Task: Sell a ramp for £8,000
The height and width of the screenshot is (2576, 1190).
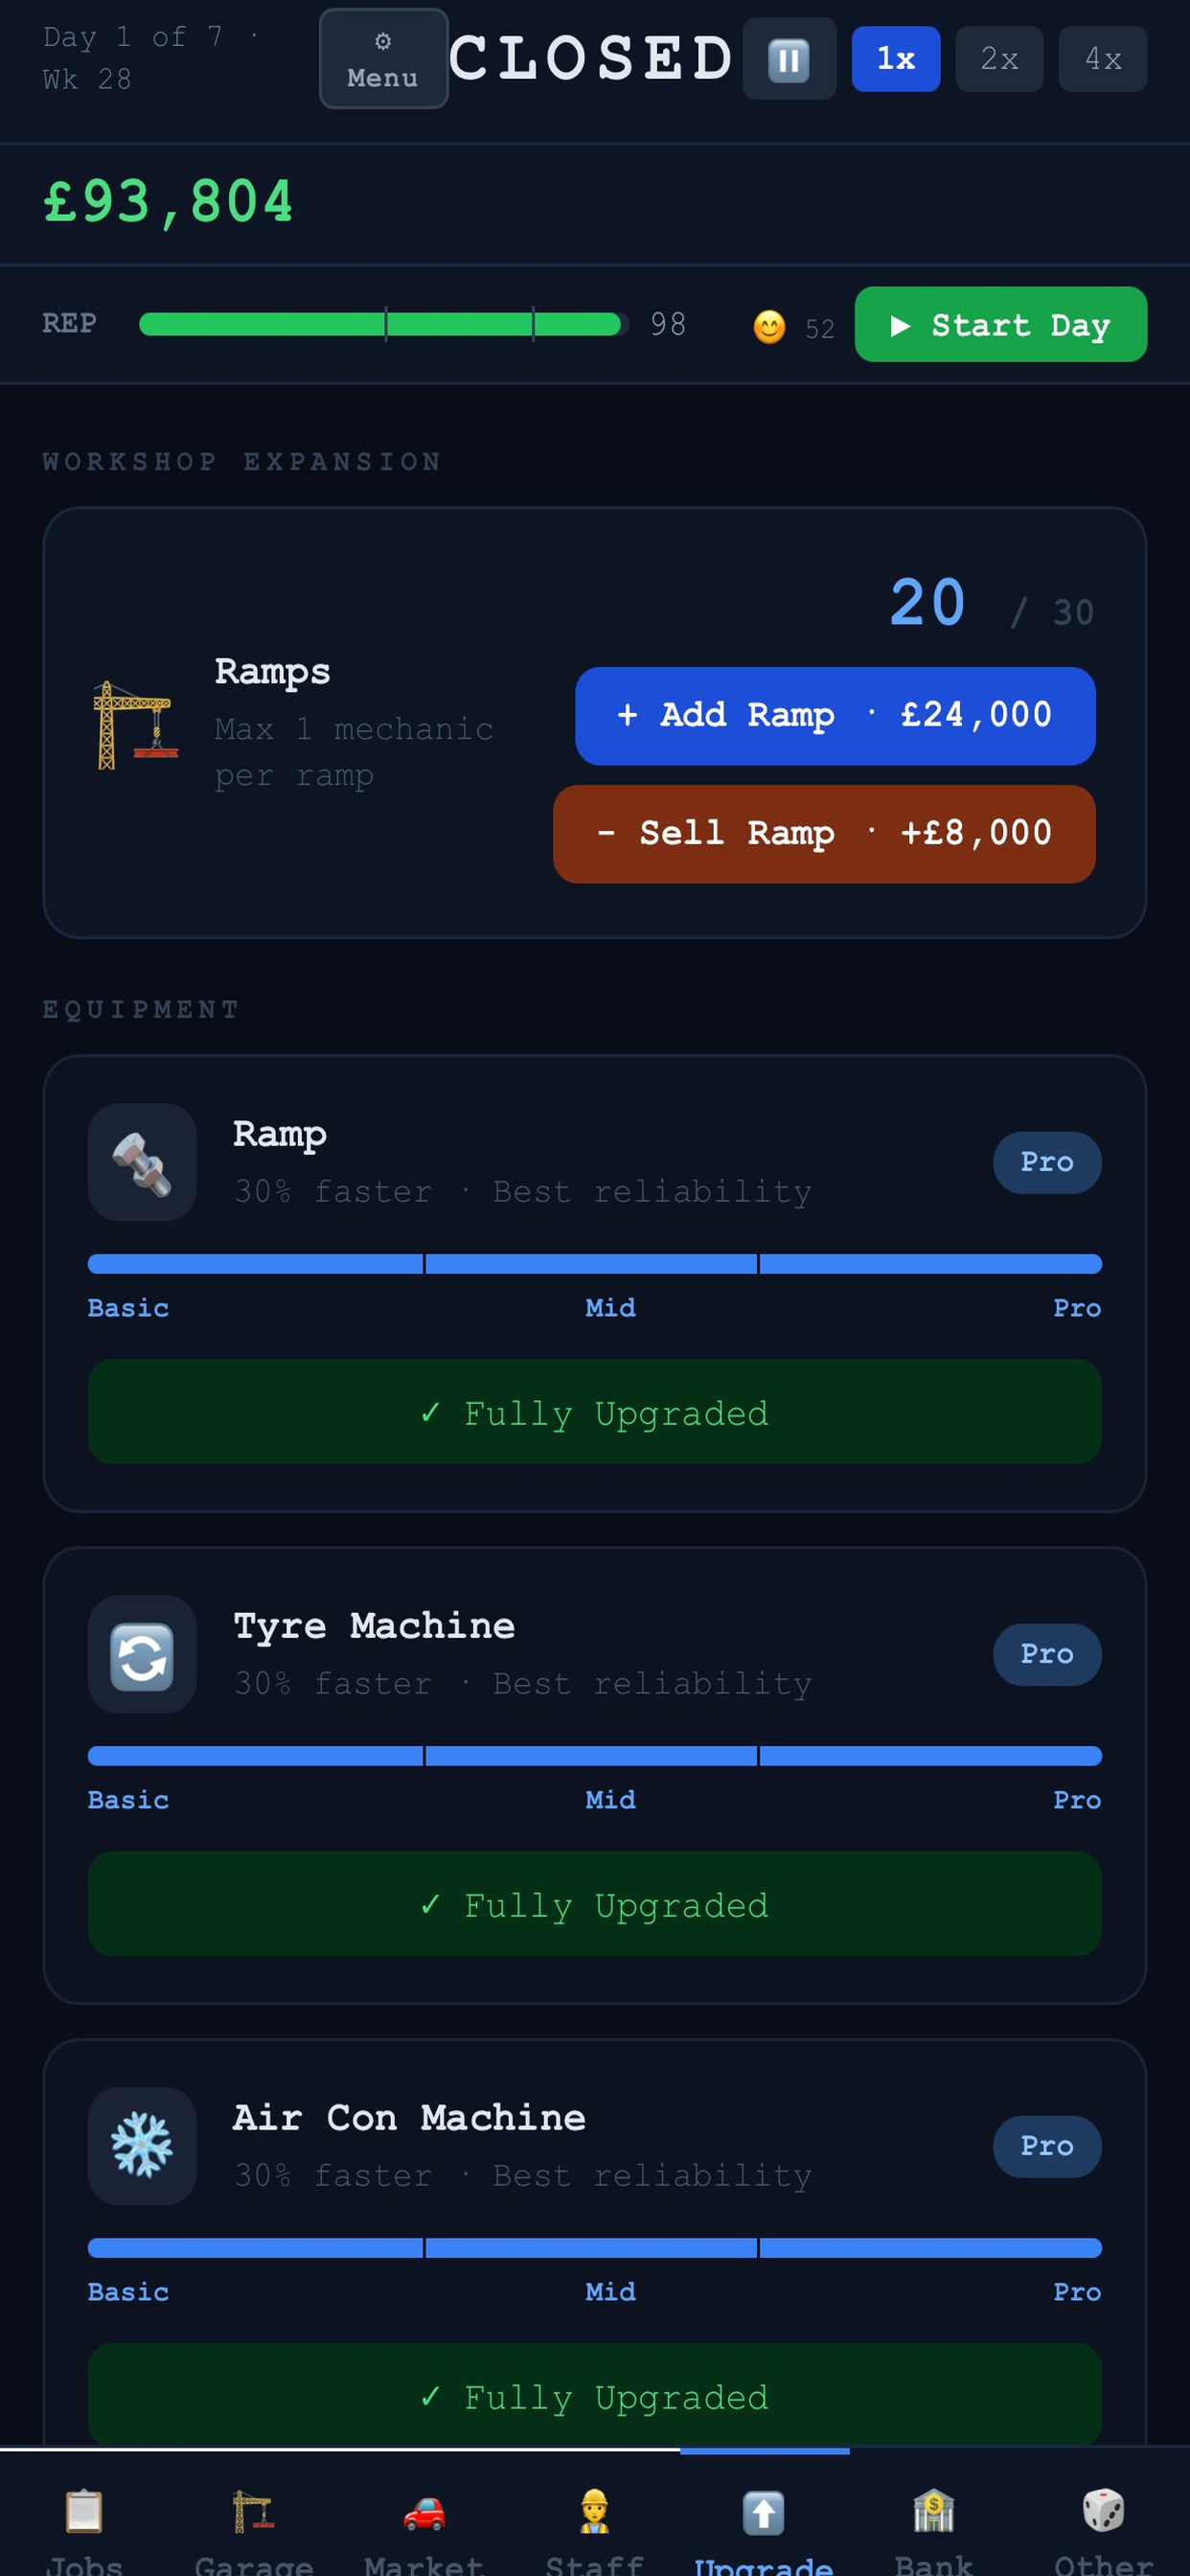Action: pos(824,834)
